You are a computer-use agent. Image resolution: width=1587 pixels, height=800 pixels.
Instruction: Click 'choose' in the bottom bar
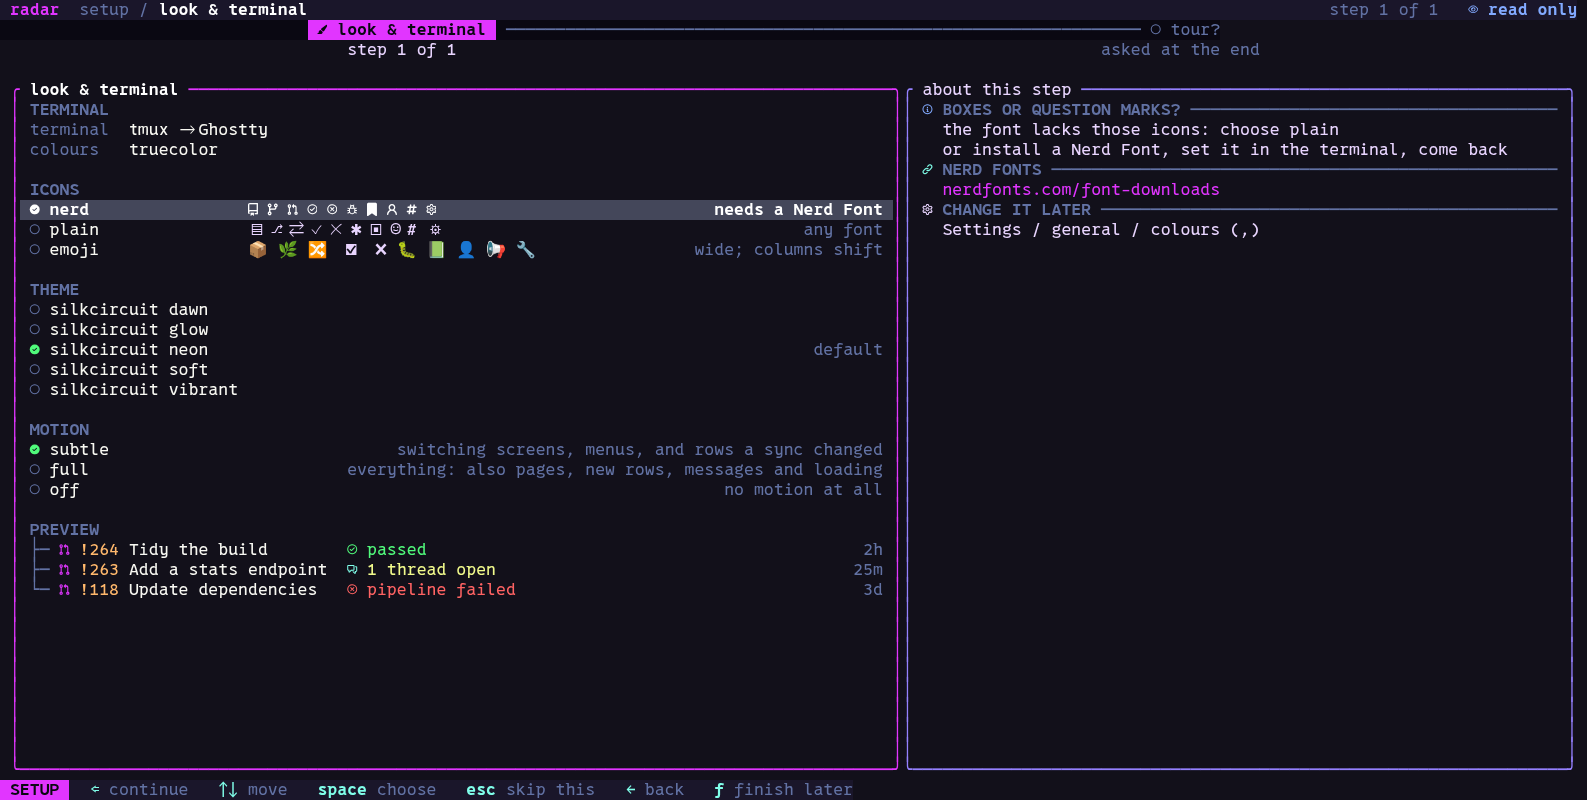coord(406,790)
